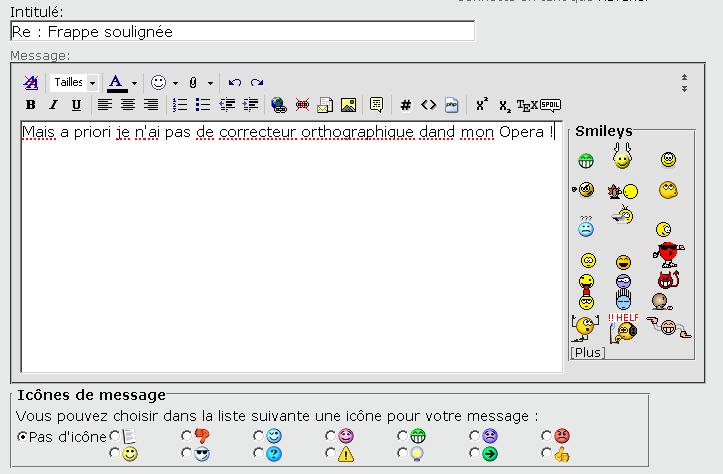Click the insert smiley toolbar icon
The image size is (723, 474).
click(158, 83)
